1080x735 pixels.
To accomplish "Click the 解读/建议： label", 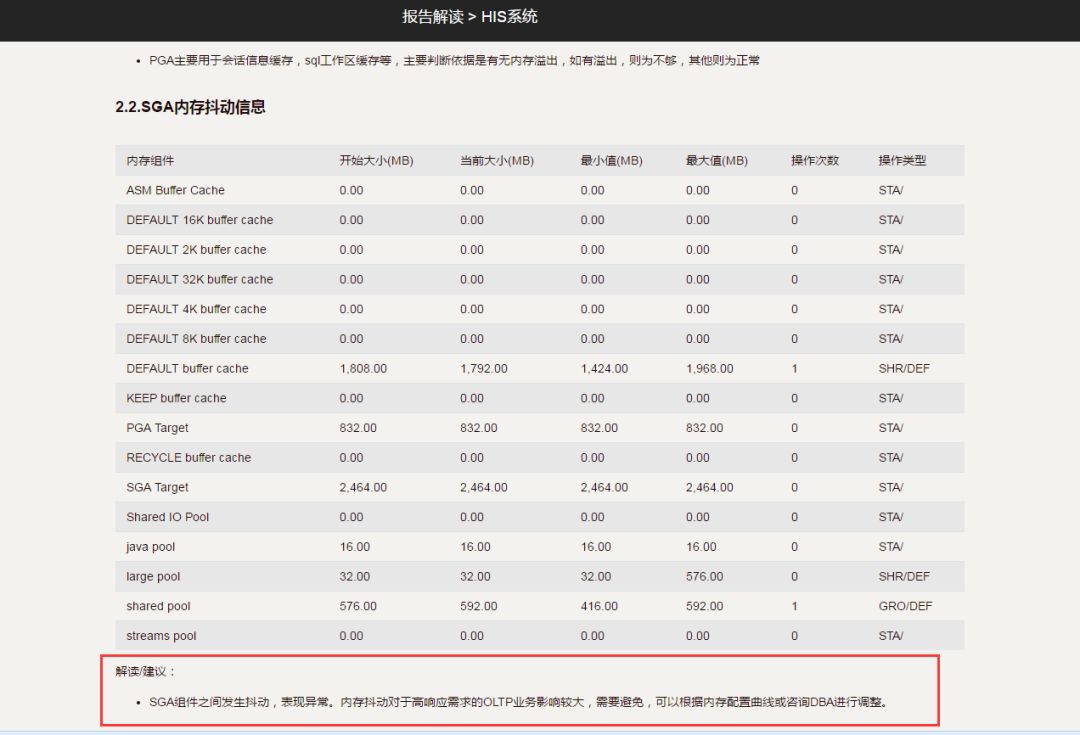I will pos(145,671).
